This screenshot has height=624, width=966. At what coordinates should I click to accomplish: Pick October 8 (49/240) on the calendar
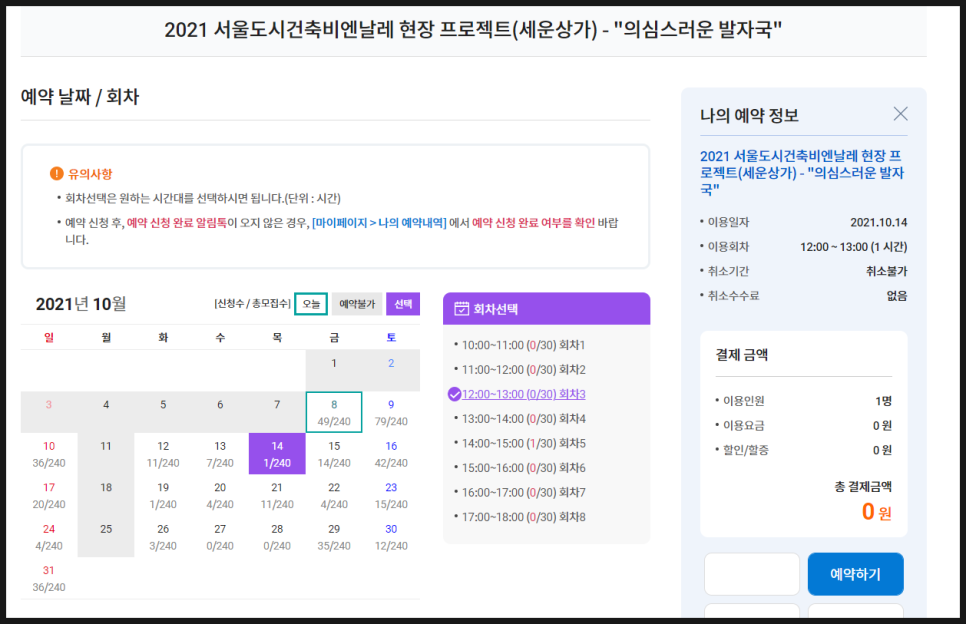[x=334, y=412]
